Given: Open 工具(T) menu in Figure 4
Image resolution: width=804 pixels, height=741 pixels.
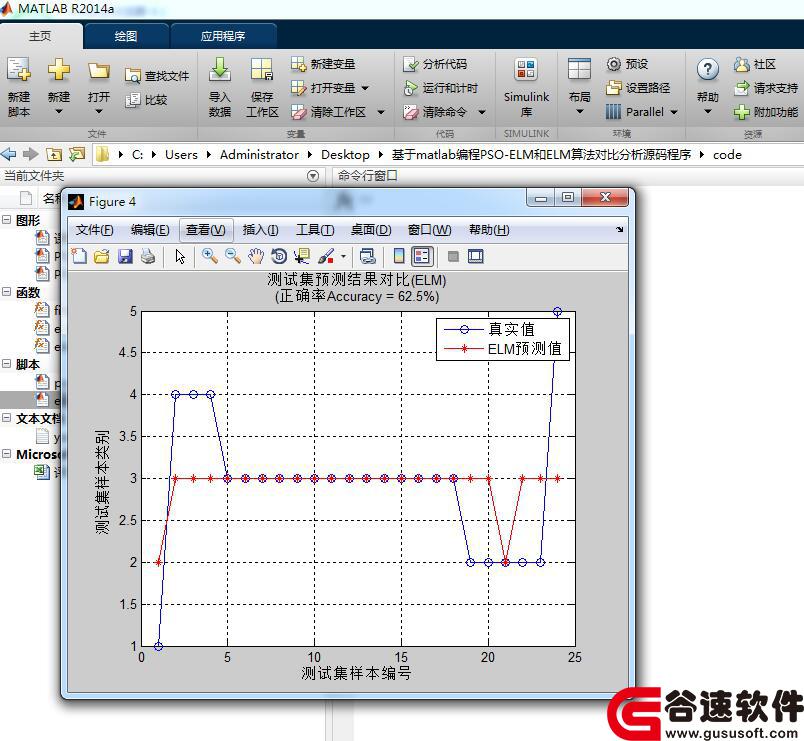Looking at the screenshot, I should 315,230.
